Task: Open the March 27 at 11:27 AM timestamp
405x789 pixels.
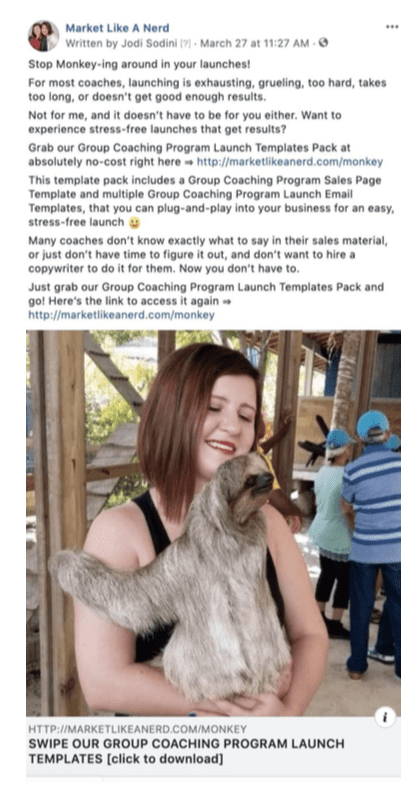Action: coord(255,43)
